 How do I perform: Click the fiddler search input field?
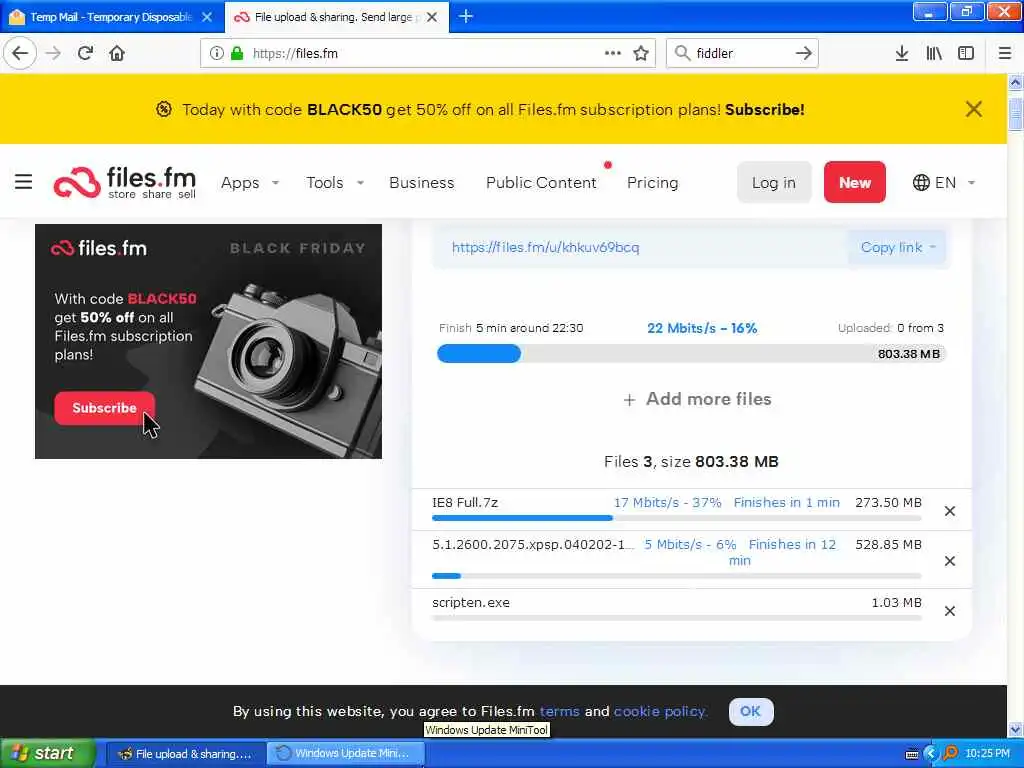click(x=741, y=53)
